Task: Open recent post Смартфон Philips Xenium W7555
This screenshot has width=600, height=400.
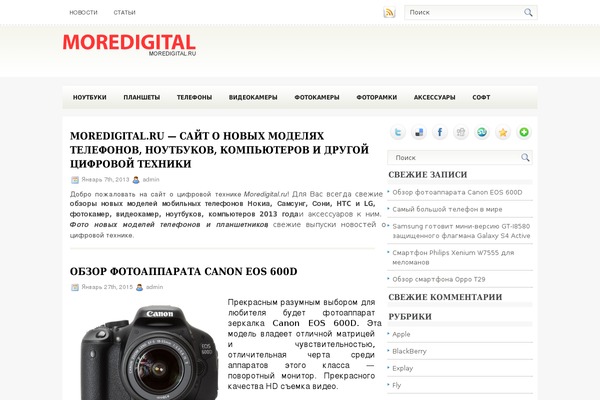Action: [453, 257]
